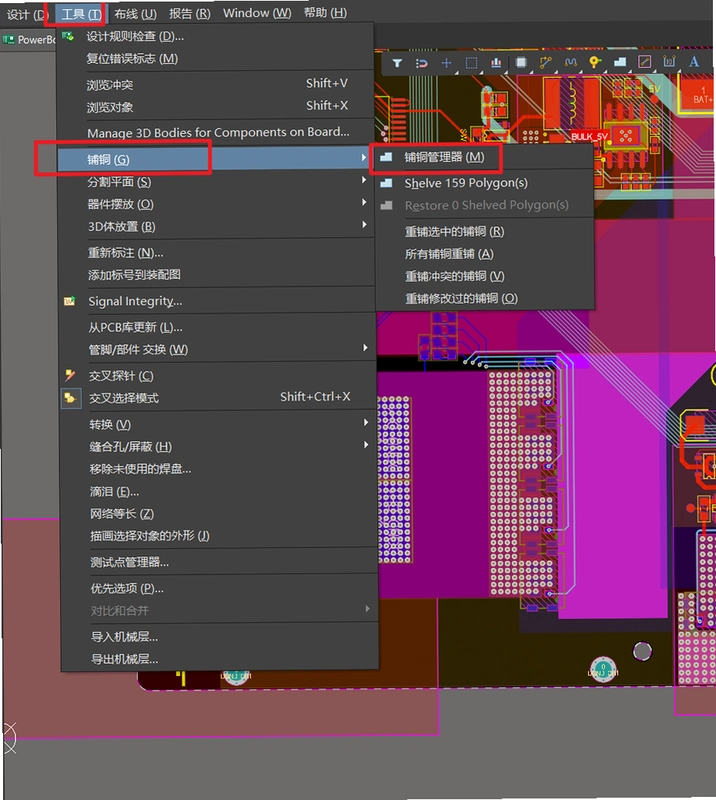Click the length tuning wave icon
Image resolution: width=716 pixels, height=800 pixels.
tap(571, 62)
